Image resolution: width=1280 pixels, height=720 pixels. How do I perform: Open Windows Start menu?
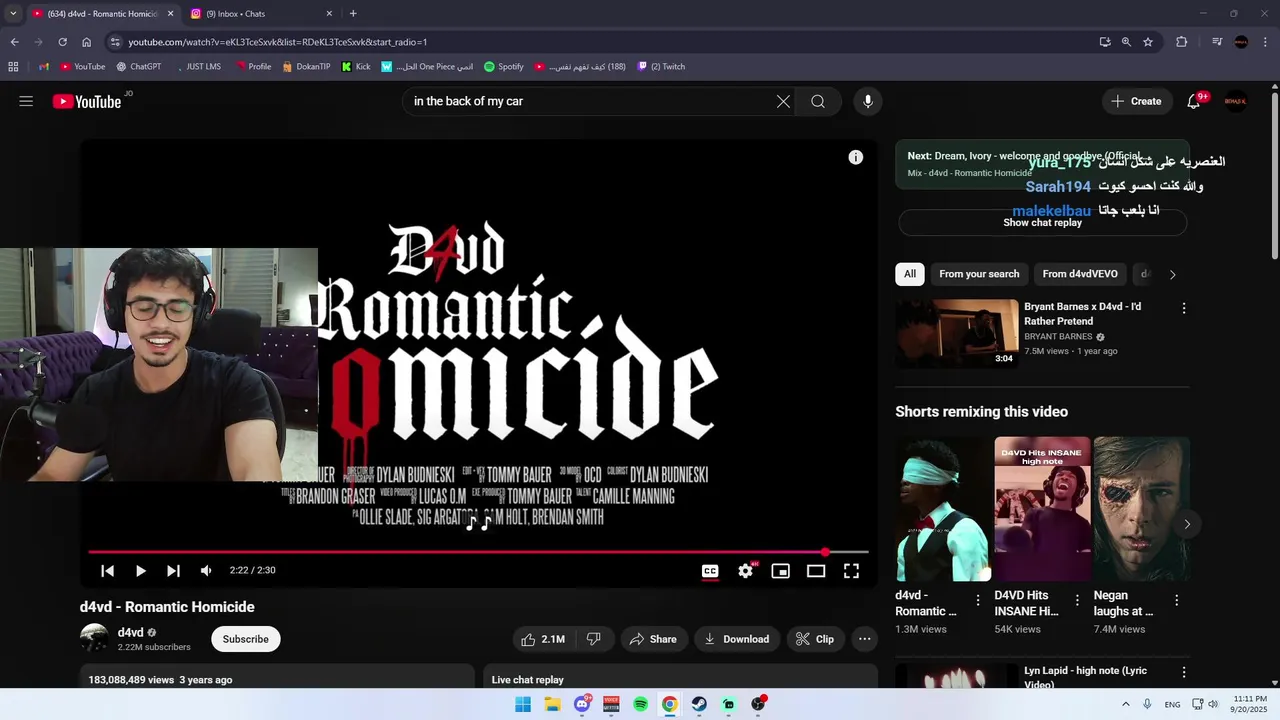click(523, 704)
